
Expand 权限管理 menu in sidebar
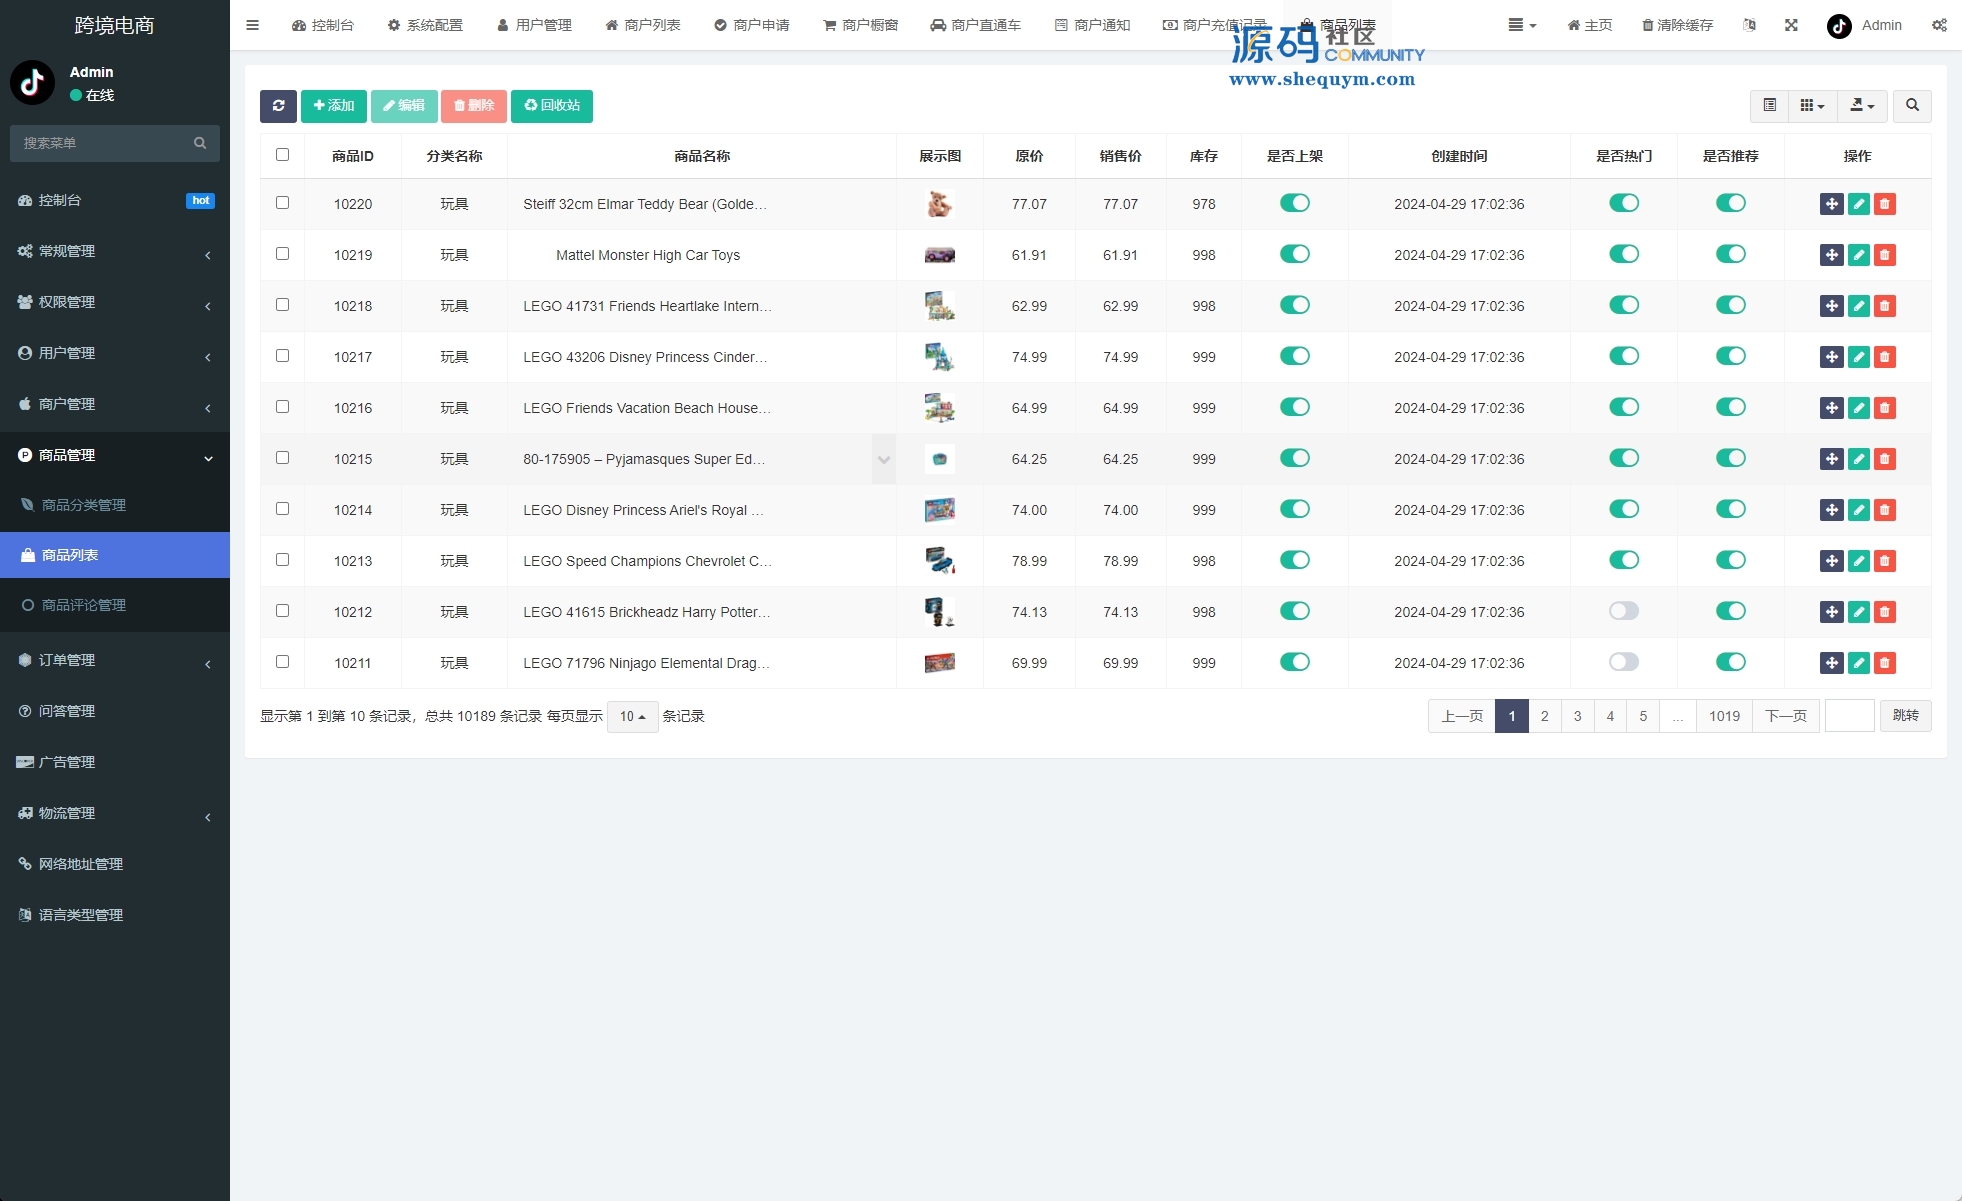point(115,302)
